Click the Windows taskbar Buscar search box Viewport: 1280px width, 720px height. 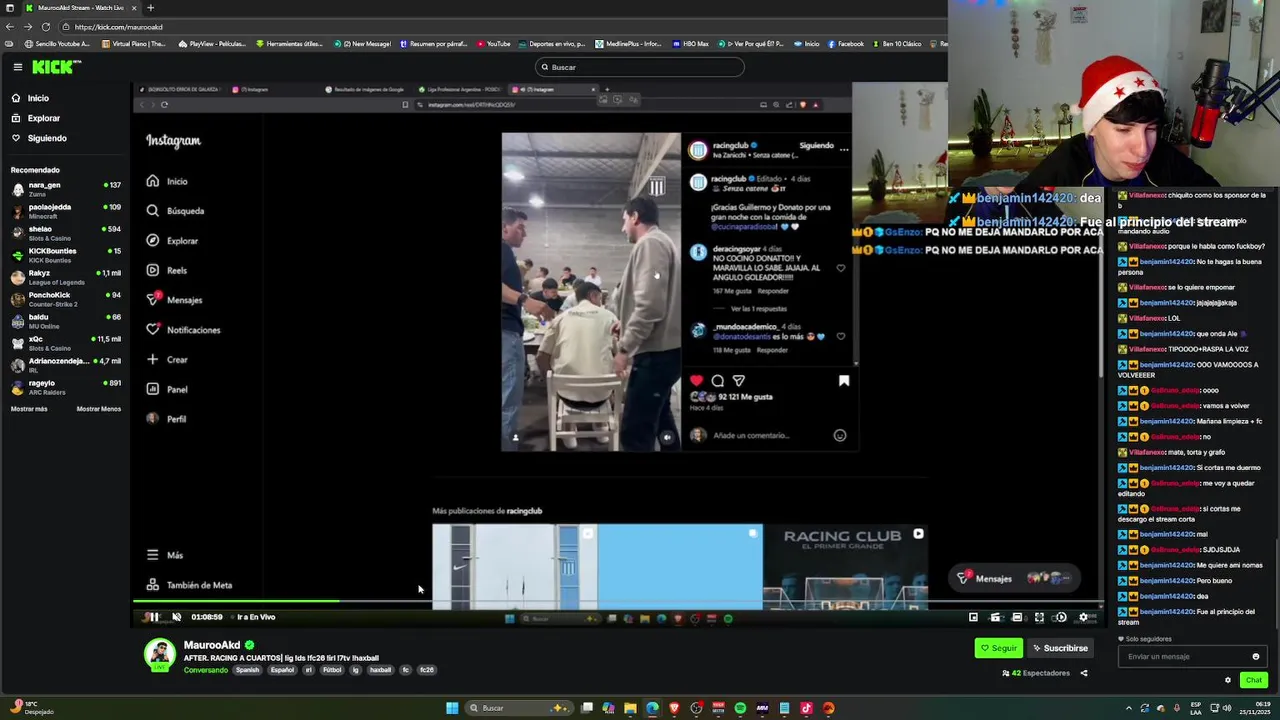tap(520, 708)
